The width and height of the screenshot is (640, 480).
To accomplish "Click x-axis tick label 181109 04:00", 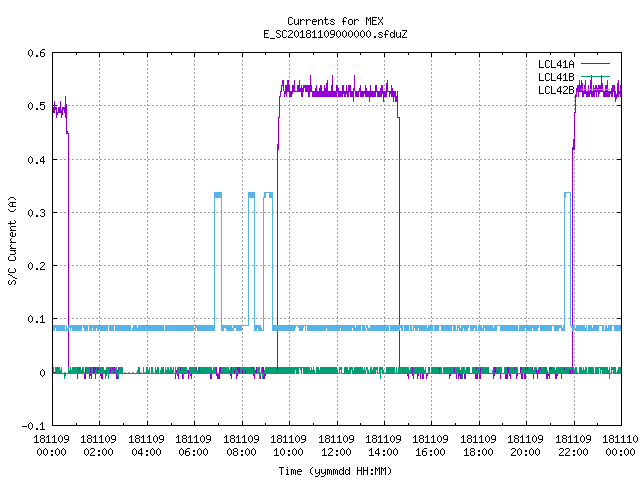I will click(x=146, y=446).
